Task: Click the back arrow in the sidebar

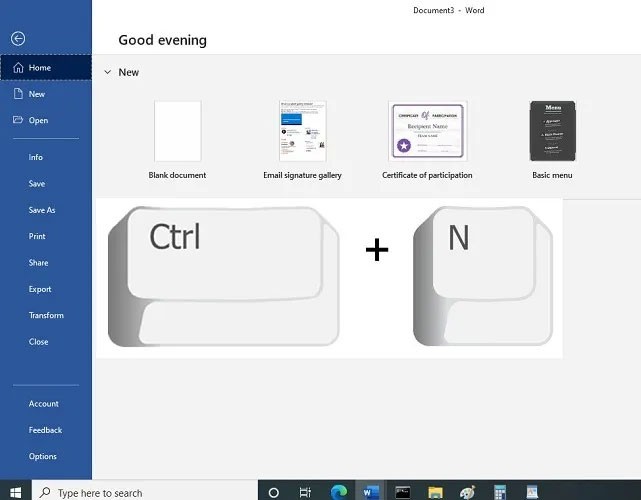Action: pyautogui.click(x=17, y=39)
